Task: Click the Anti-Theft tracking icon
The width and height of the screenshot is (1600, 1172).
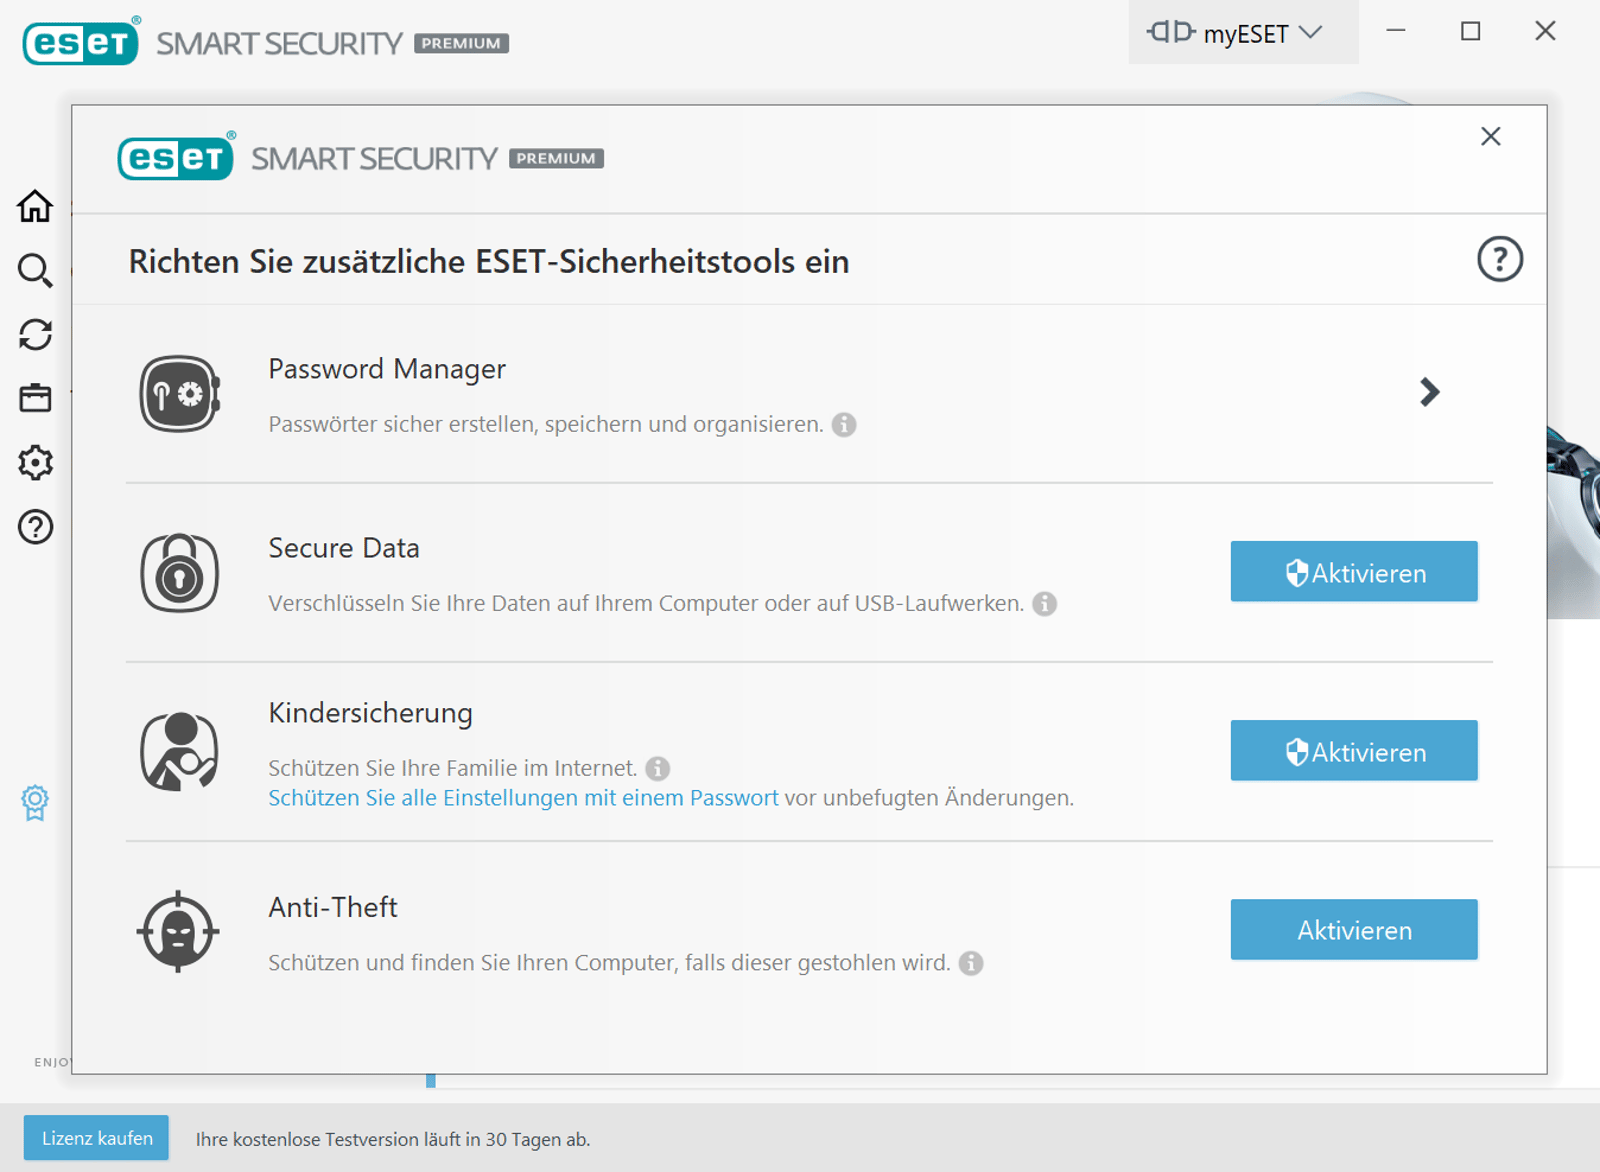Action: [180, 931]
